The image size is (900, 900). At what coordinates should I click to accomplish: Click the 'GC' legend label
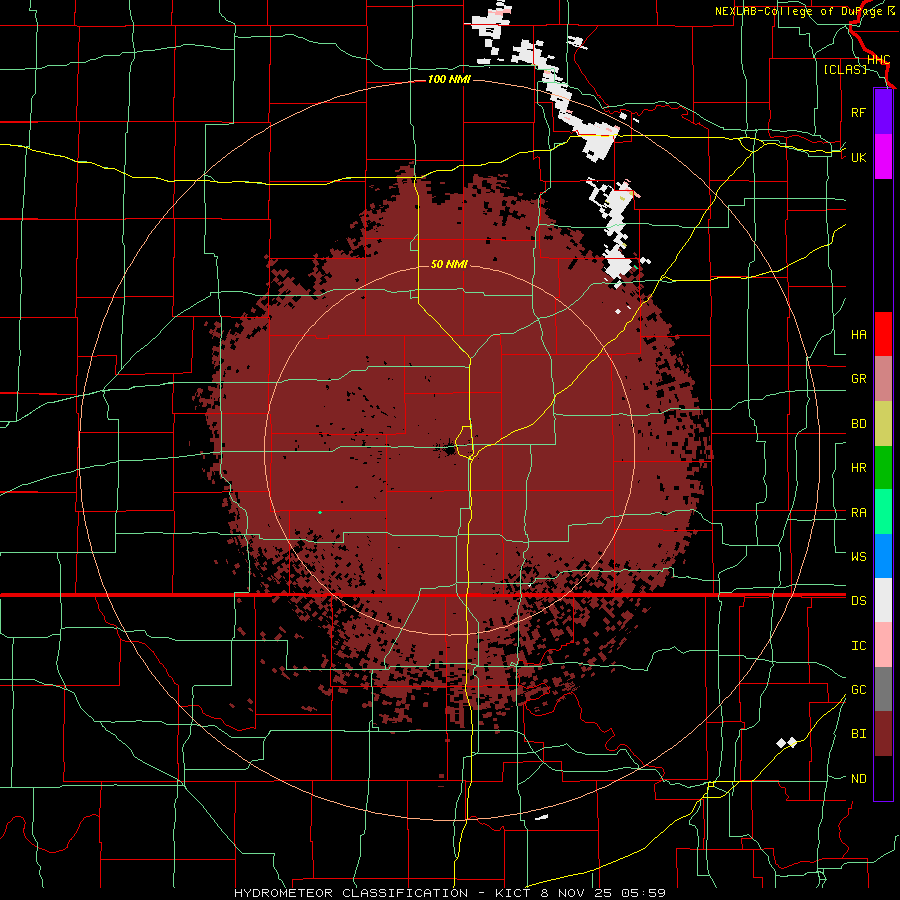(x=859, y=690)
